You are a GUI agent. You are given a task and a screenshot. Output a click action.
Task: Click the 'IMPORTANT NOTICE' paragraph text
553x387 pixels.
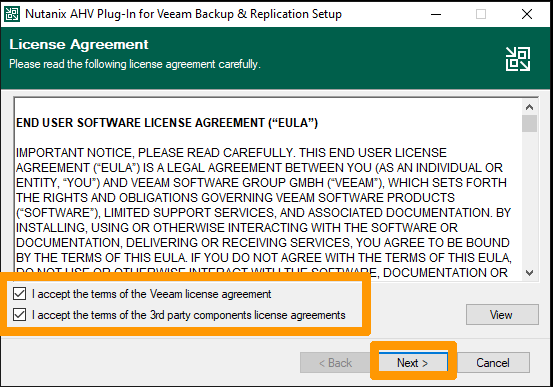[263, 213]
